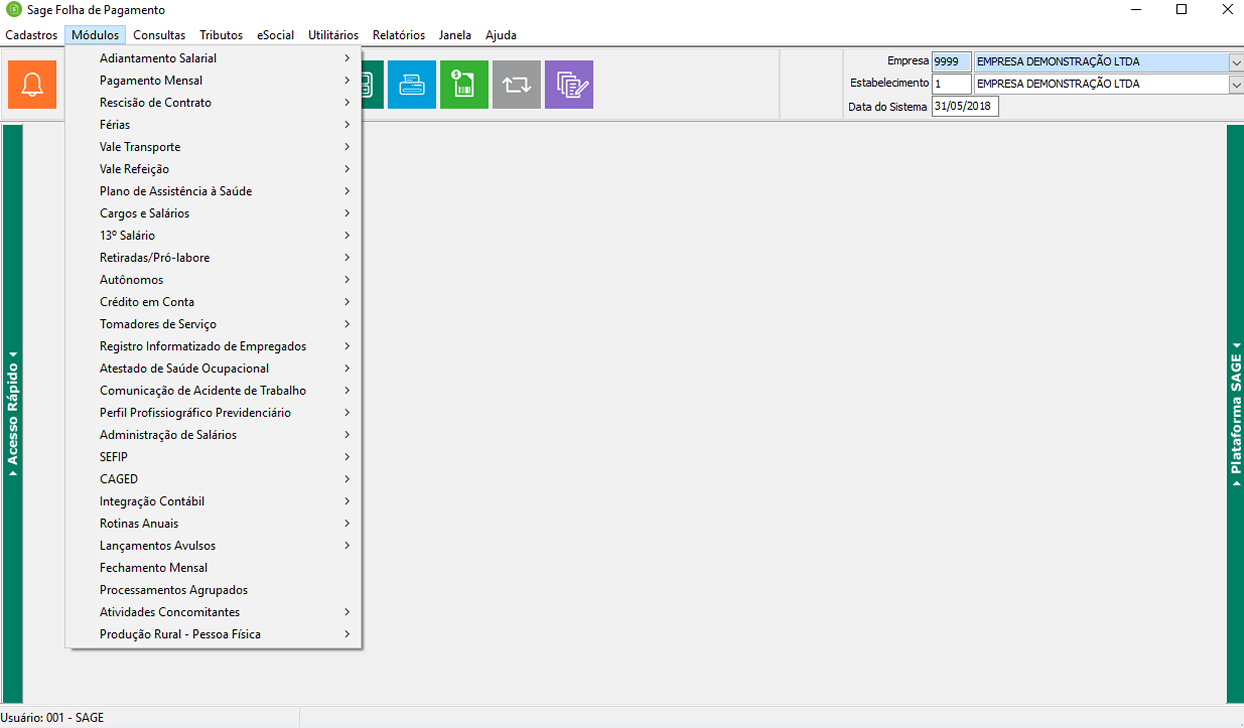Open the 13º Salário submenu
This screenshot has width=1244, height=728.
[x=127, y=236]
